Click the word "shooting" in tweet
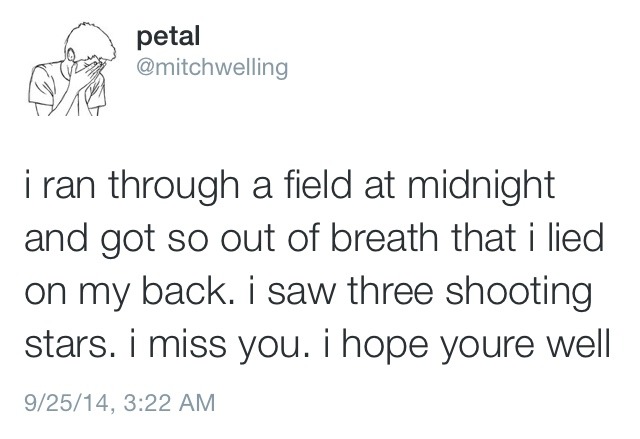This screenshot has height=439, width=640. tap(518, 293)
